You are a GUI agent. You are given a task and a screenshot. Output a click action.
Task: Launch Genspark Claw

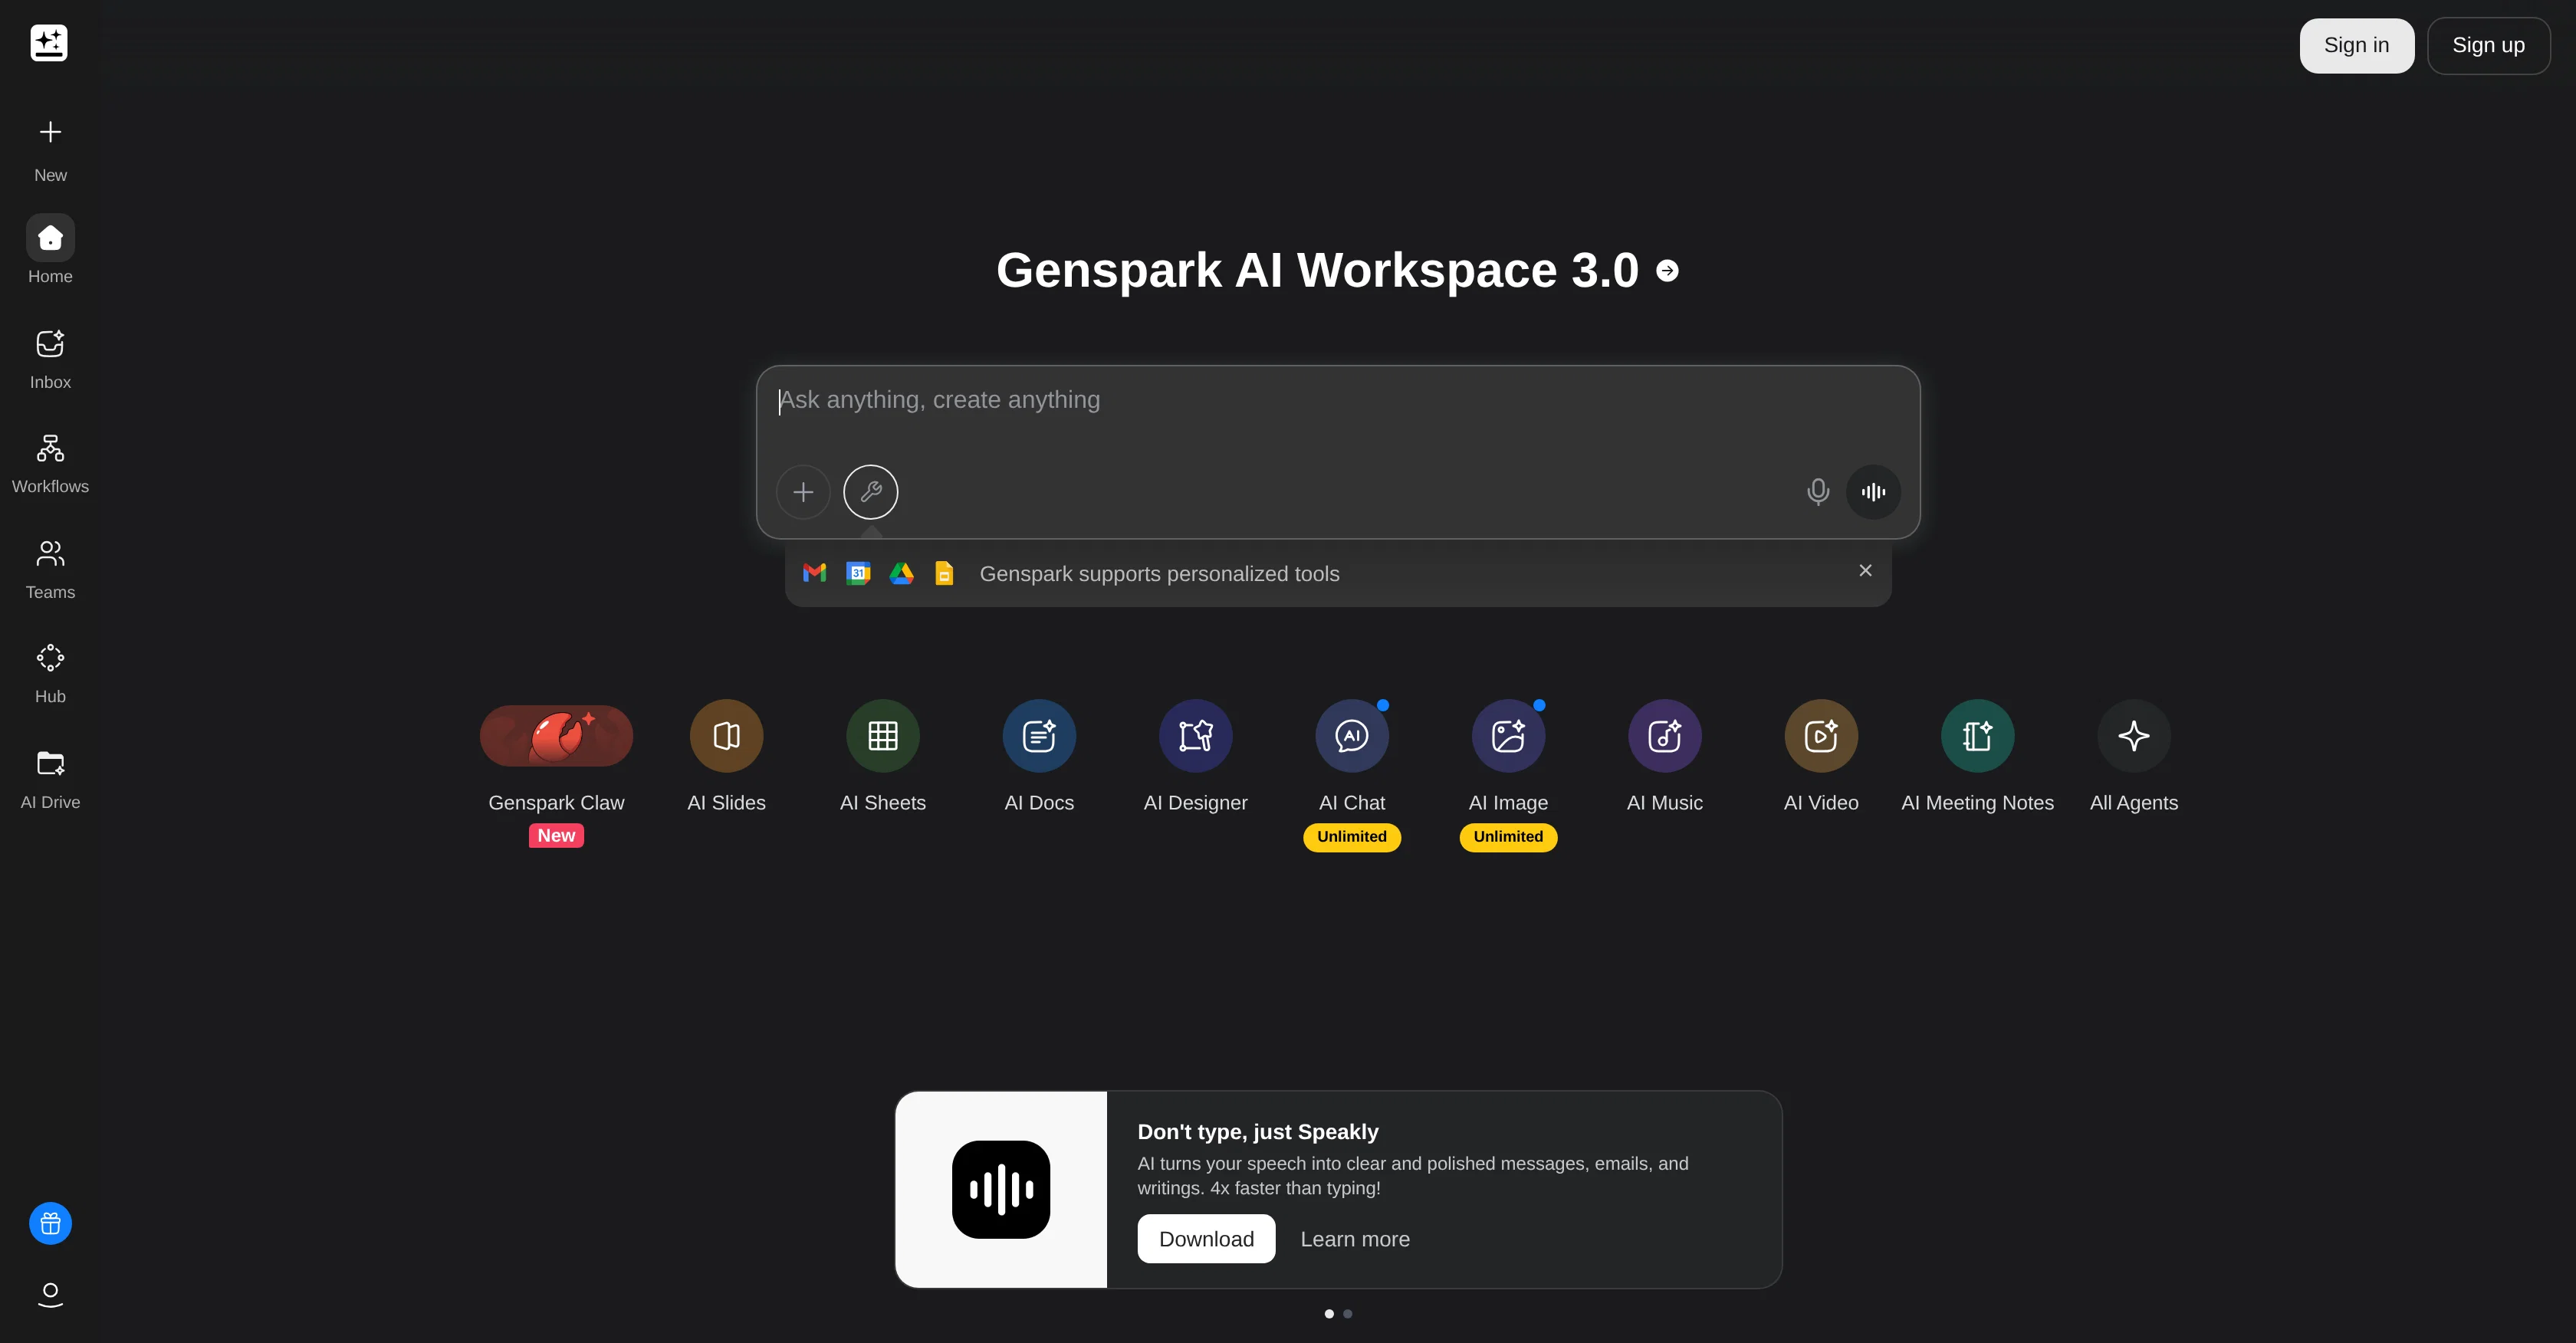556,736
